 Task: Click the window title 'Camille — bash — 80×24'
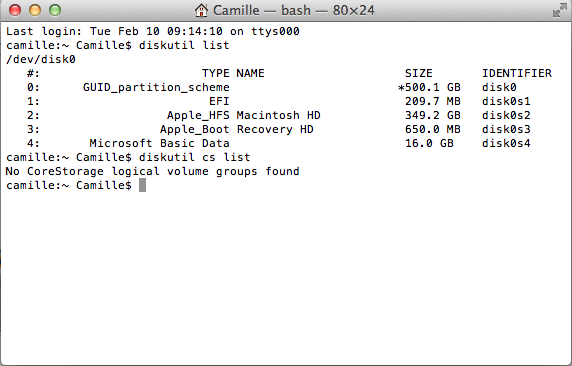294,10
